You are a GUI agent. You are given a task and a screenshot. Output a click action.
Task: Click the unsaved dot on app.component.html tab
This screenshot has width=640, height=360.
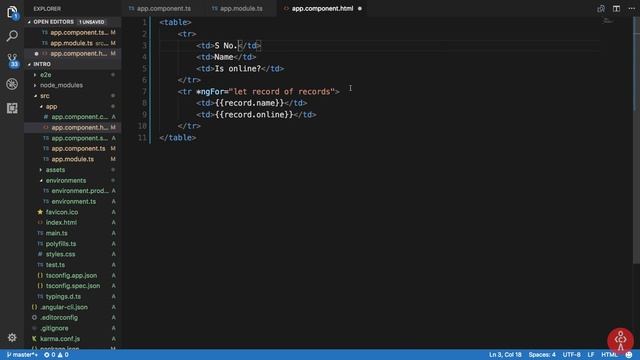click(360, 9)
